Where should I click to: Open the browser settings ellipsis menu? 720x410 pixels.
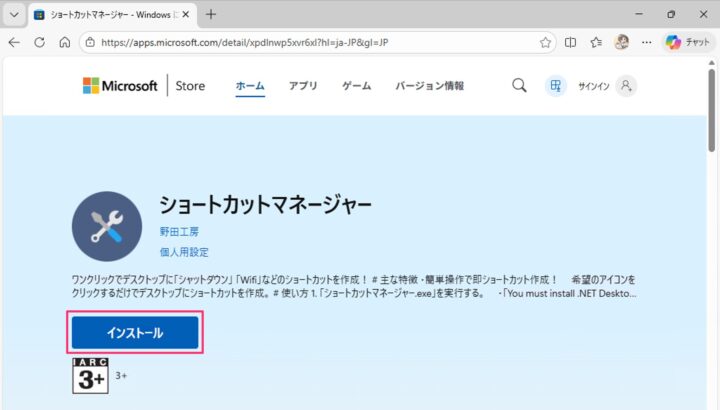point(647,42)
